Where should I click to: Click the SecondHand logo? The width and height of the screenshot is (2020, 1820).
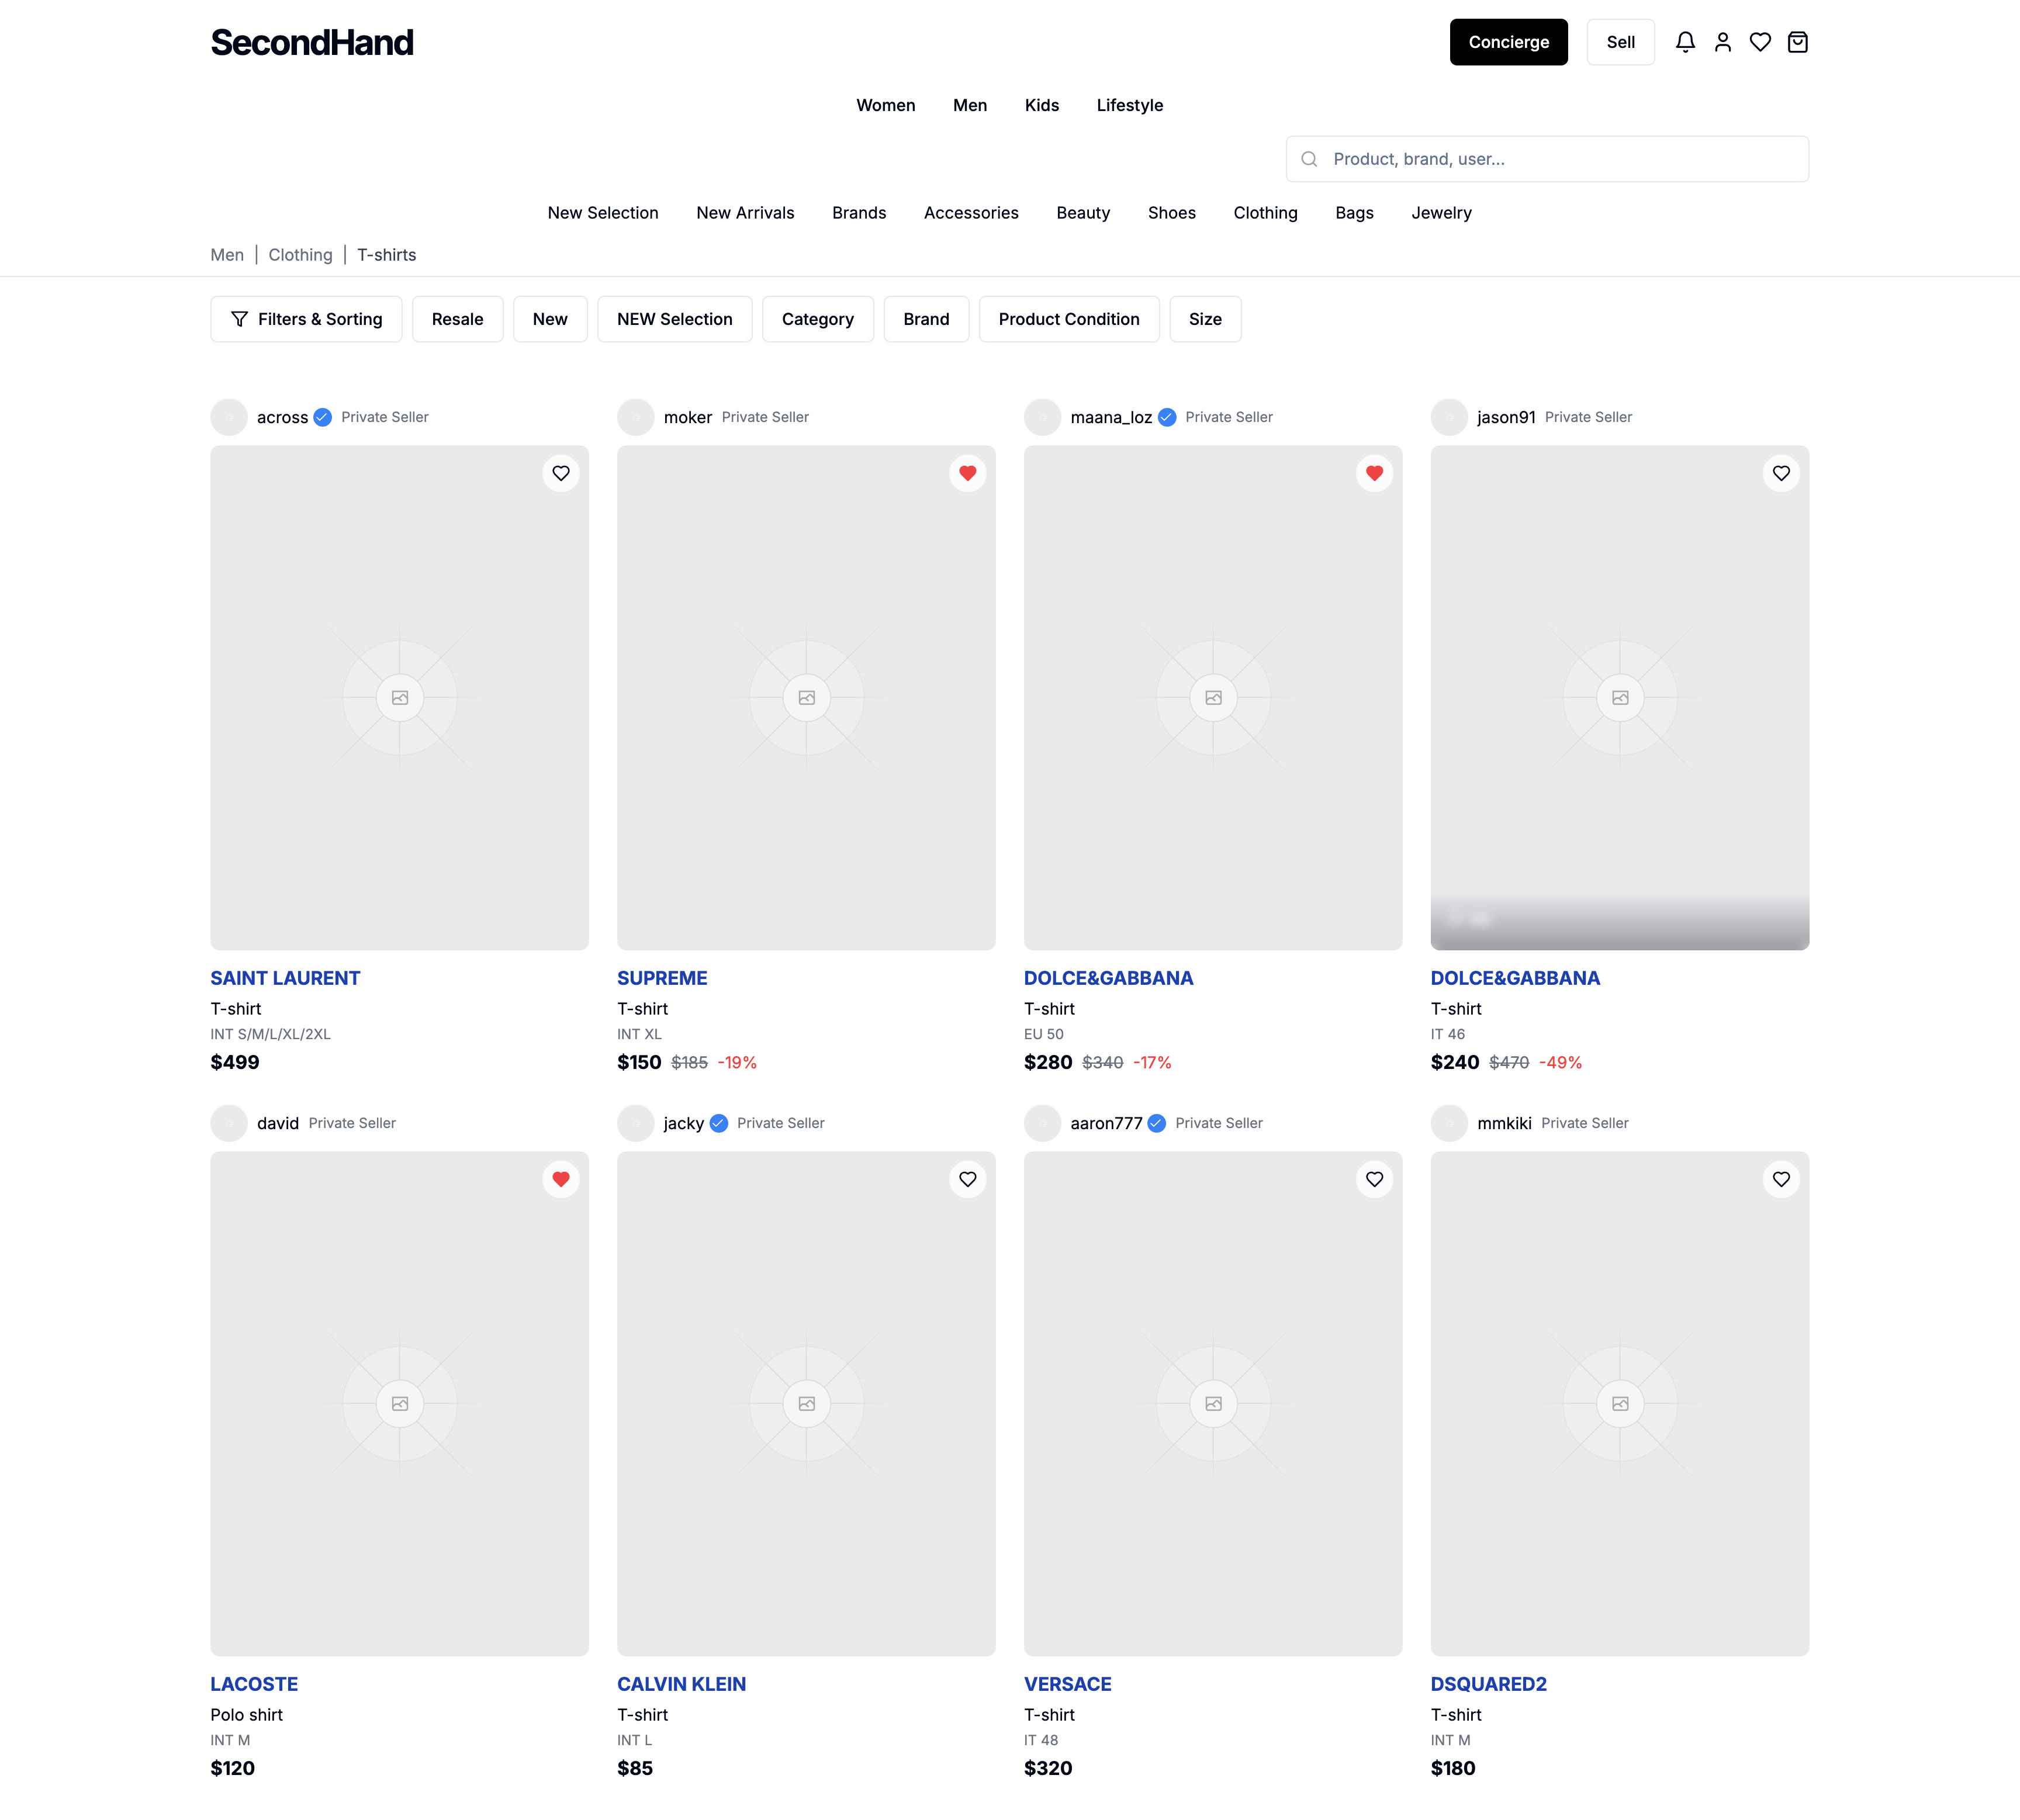[312, 42]
